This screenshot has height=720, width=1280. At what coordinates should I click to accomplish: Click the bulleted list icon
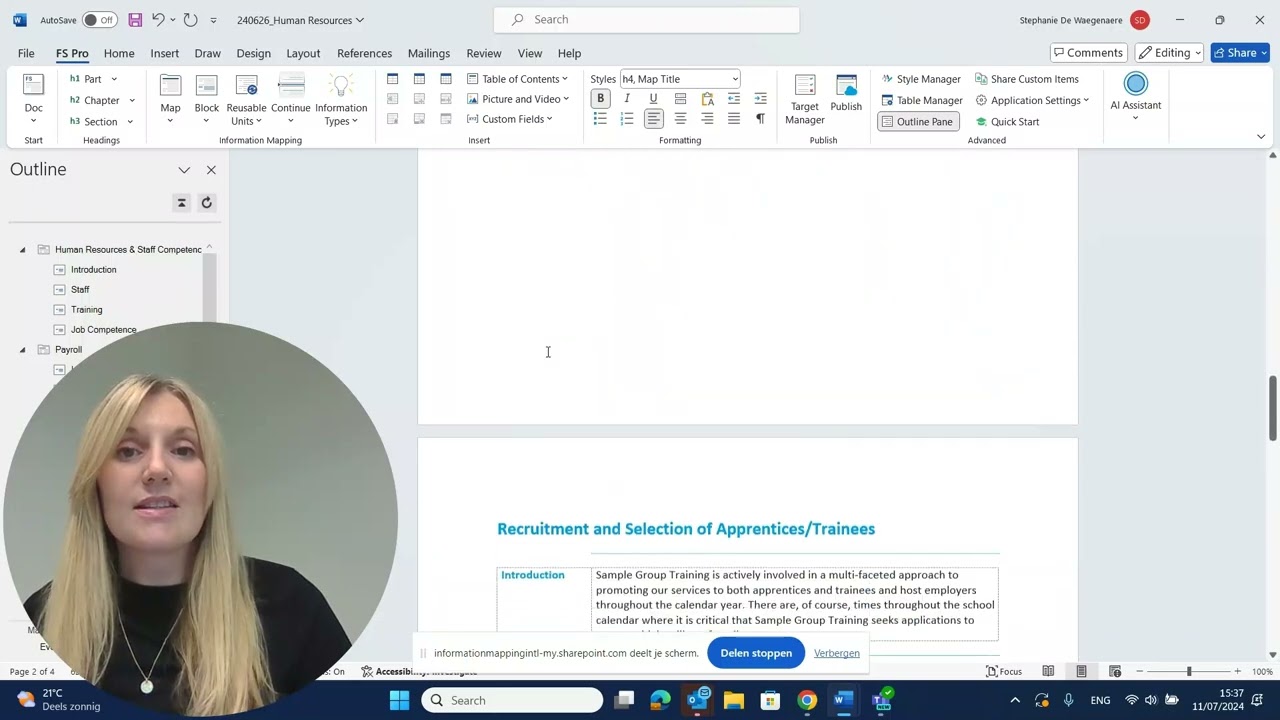(600, 119)
